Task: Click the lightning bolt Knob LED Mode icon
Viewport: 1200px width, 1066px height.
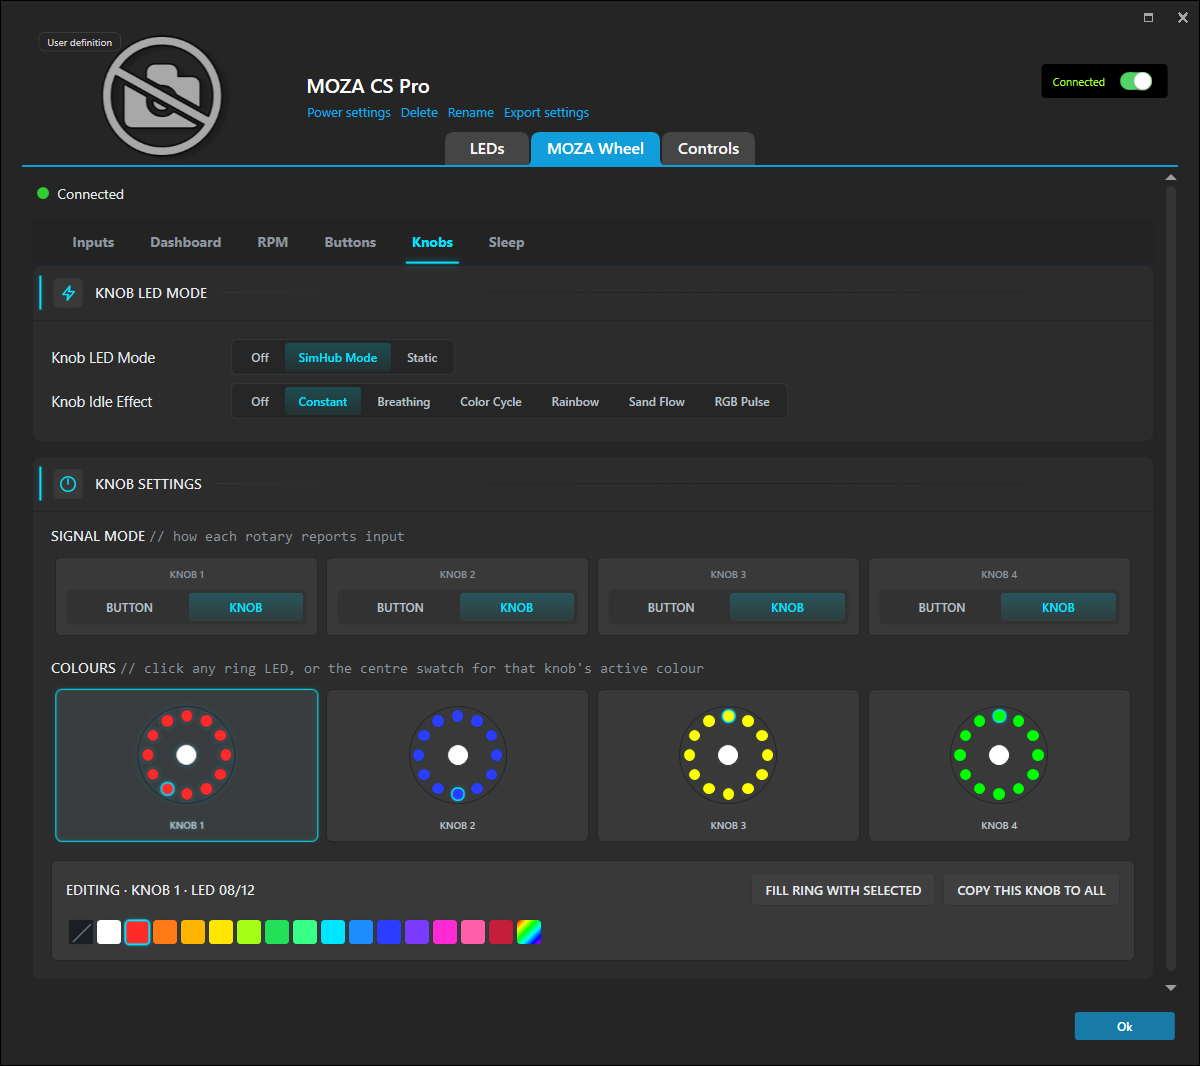Action: click(68, 293)
